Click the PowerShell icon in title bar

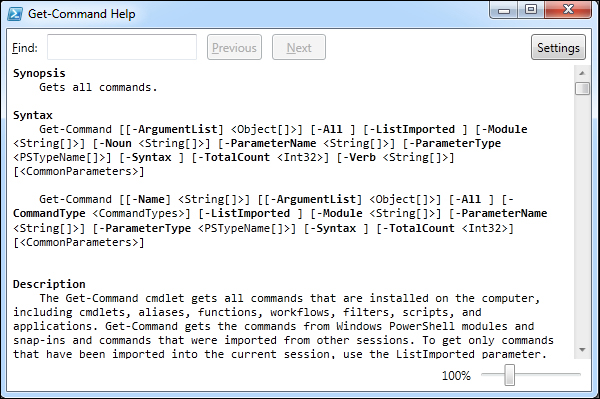[15, 14]
